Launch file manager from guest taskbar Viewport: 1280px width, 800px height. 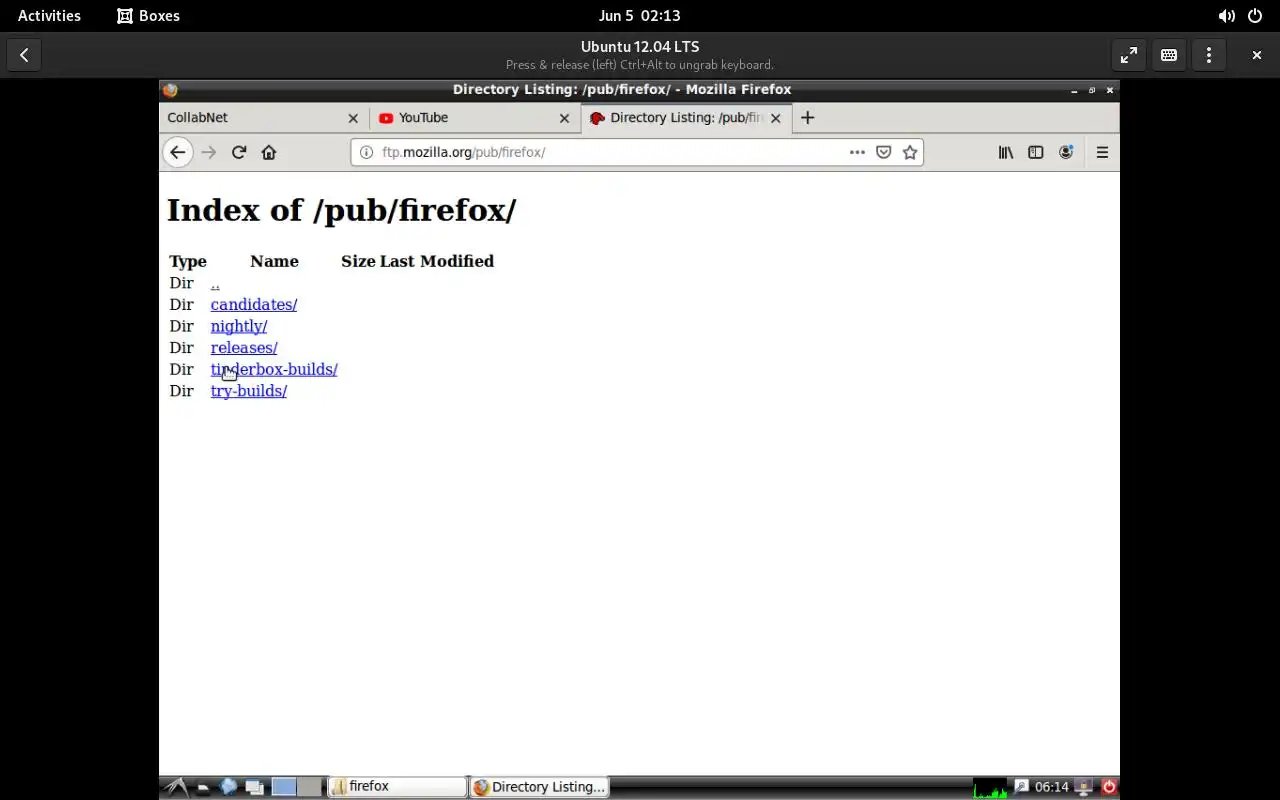click(x=203, y=787)
